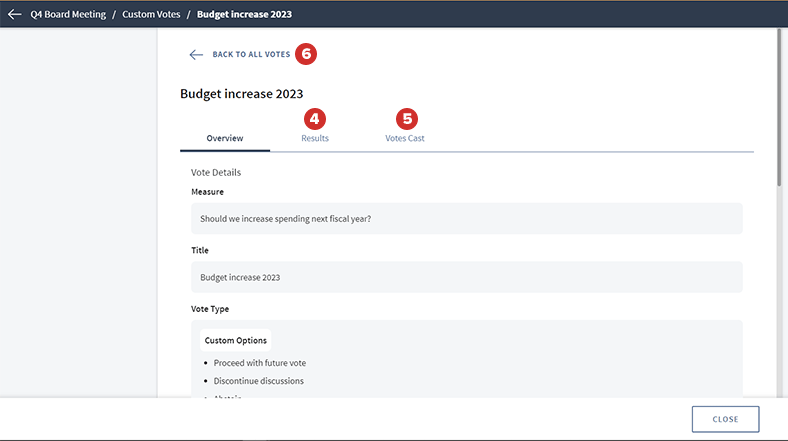
Task: Click the arrow icon beside Back to All Votes
Action: click(x=196, y=55)
